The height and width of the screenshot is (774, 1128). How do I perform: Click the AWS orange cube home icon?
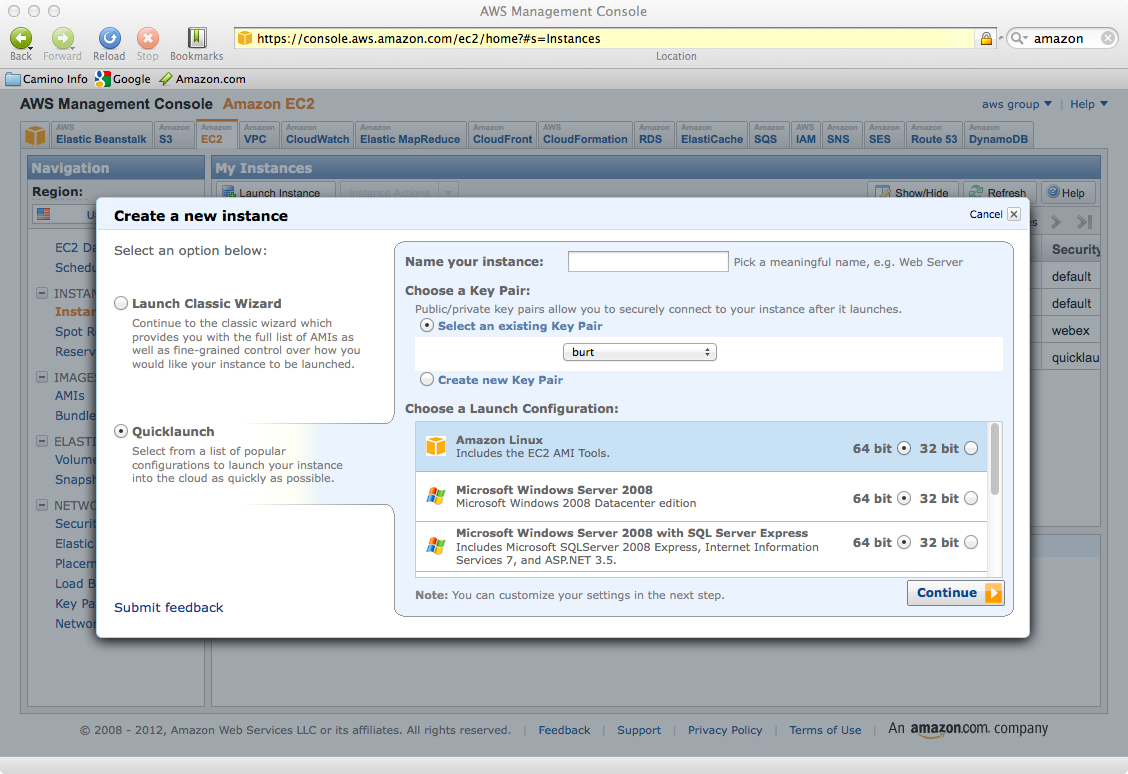point(35,135)
